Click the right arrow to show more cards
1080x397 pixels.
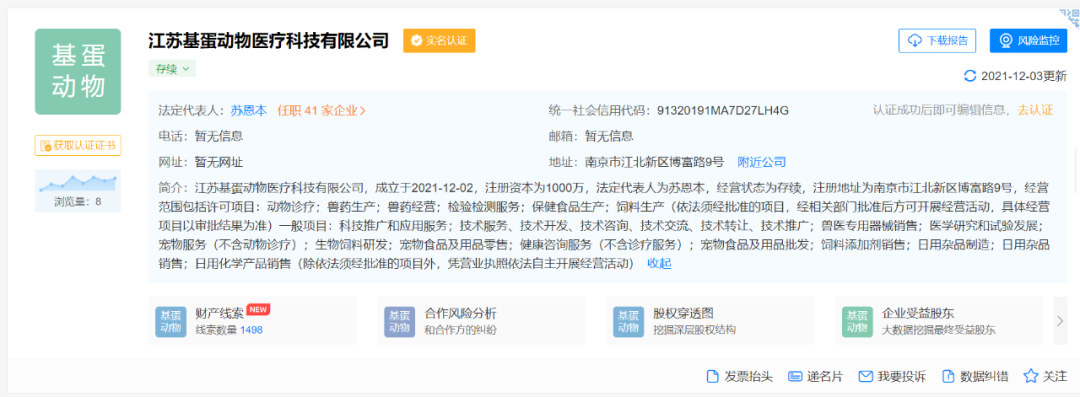[1060, 320]
